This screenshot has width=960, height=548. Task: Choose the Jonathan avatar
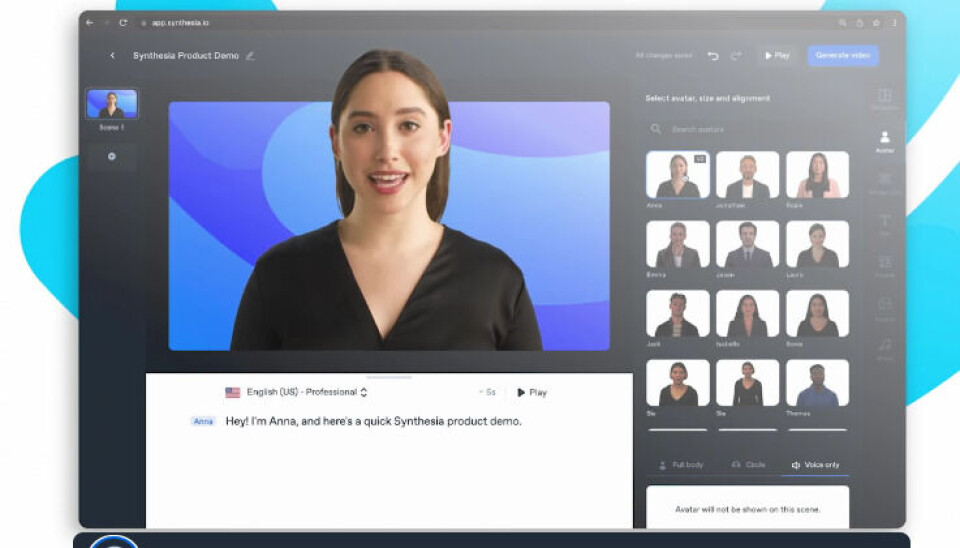[748, 175]
